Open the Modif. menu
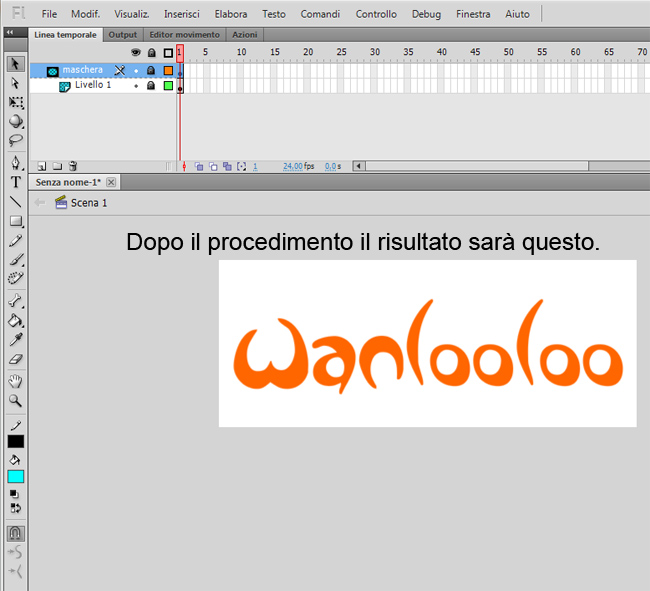 (x=85, y=14)
